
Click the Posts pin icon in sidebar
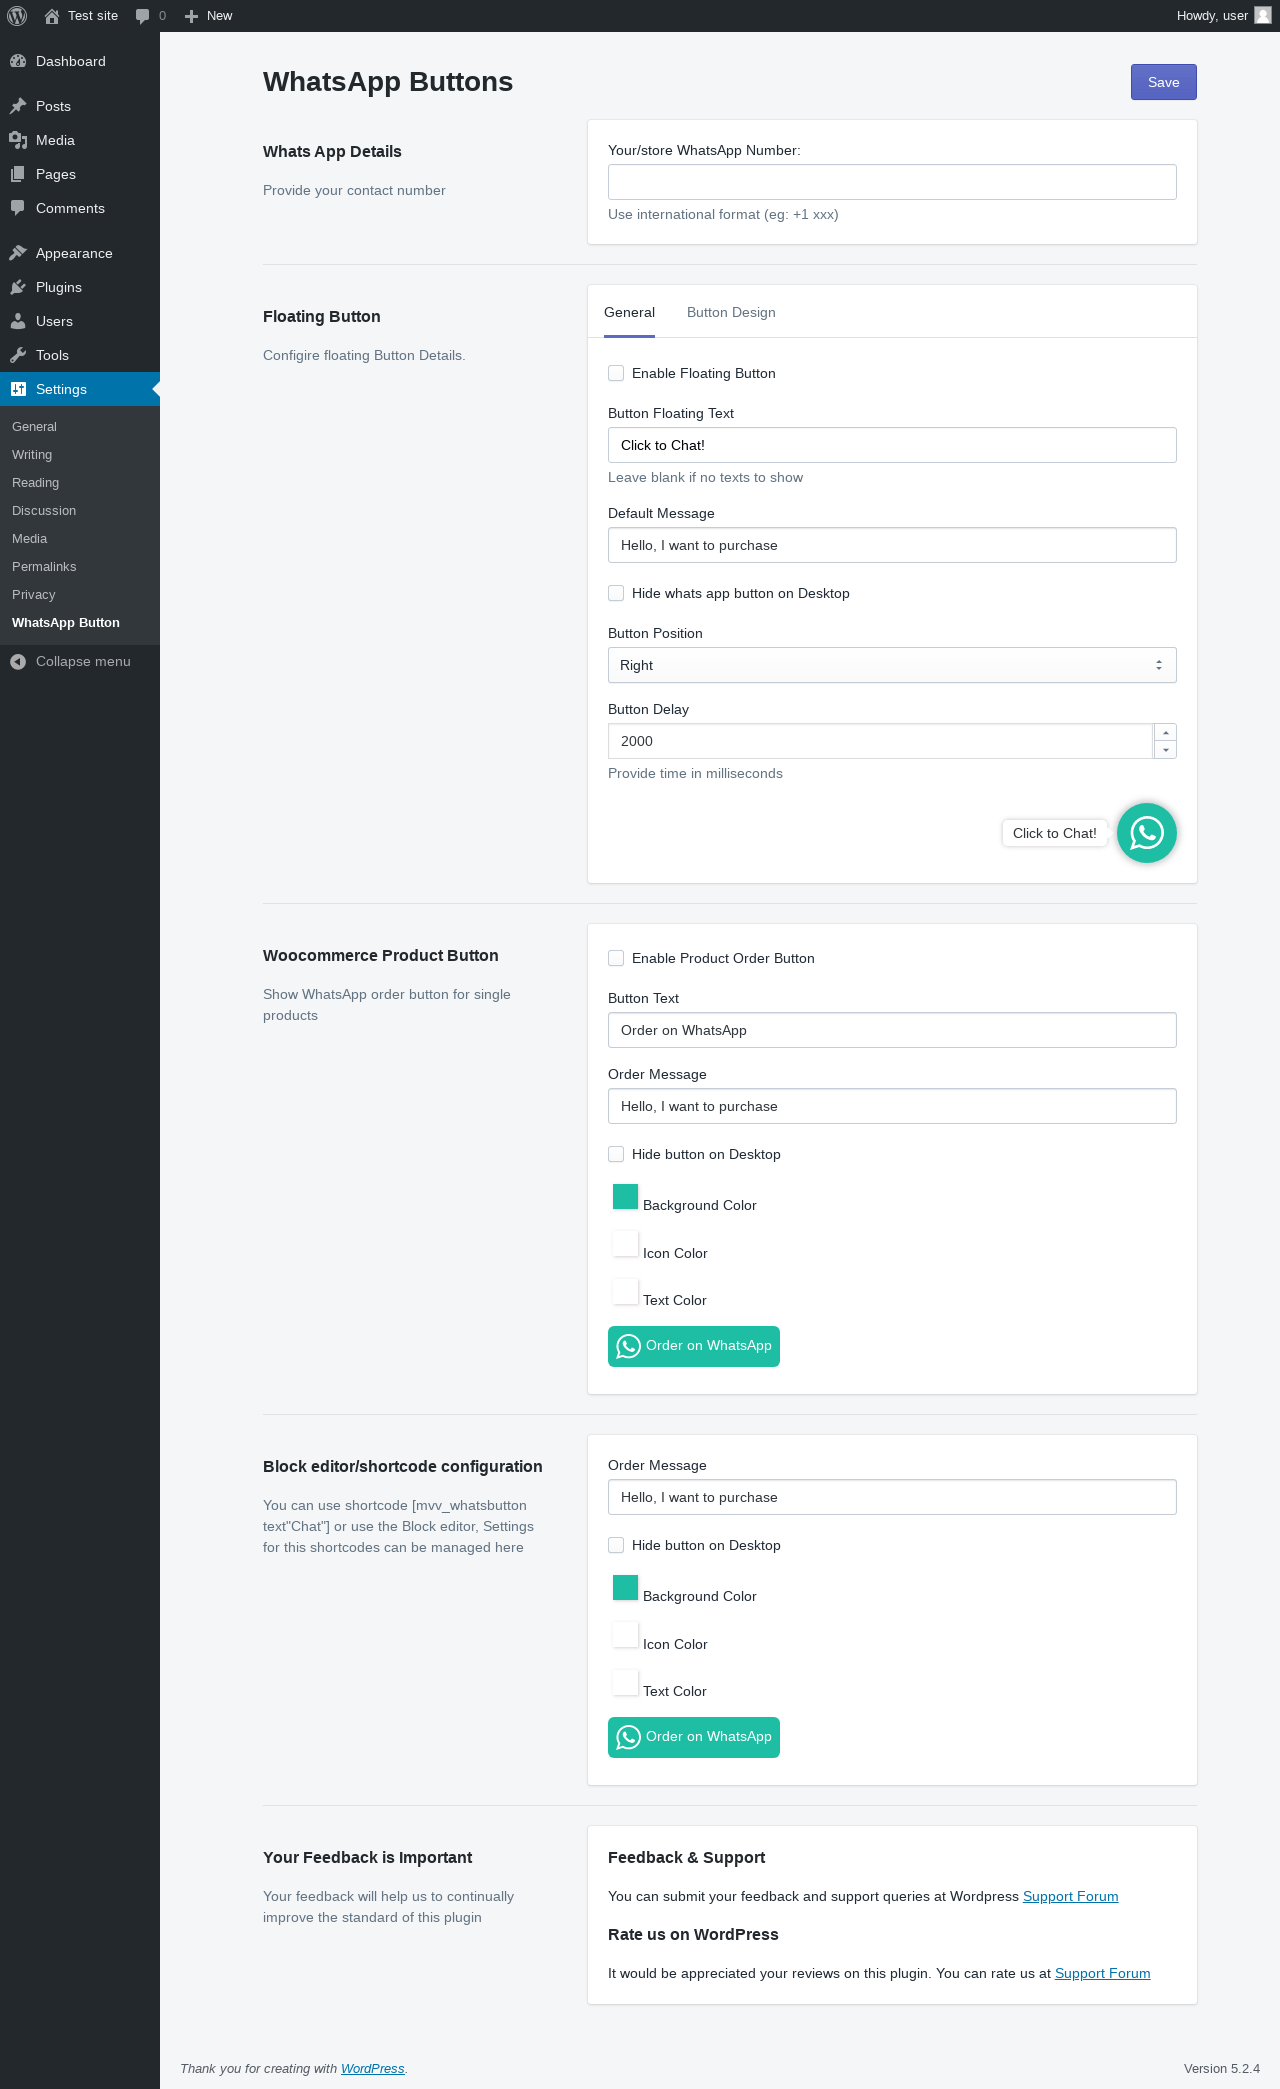tap(18, 106)
